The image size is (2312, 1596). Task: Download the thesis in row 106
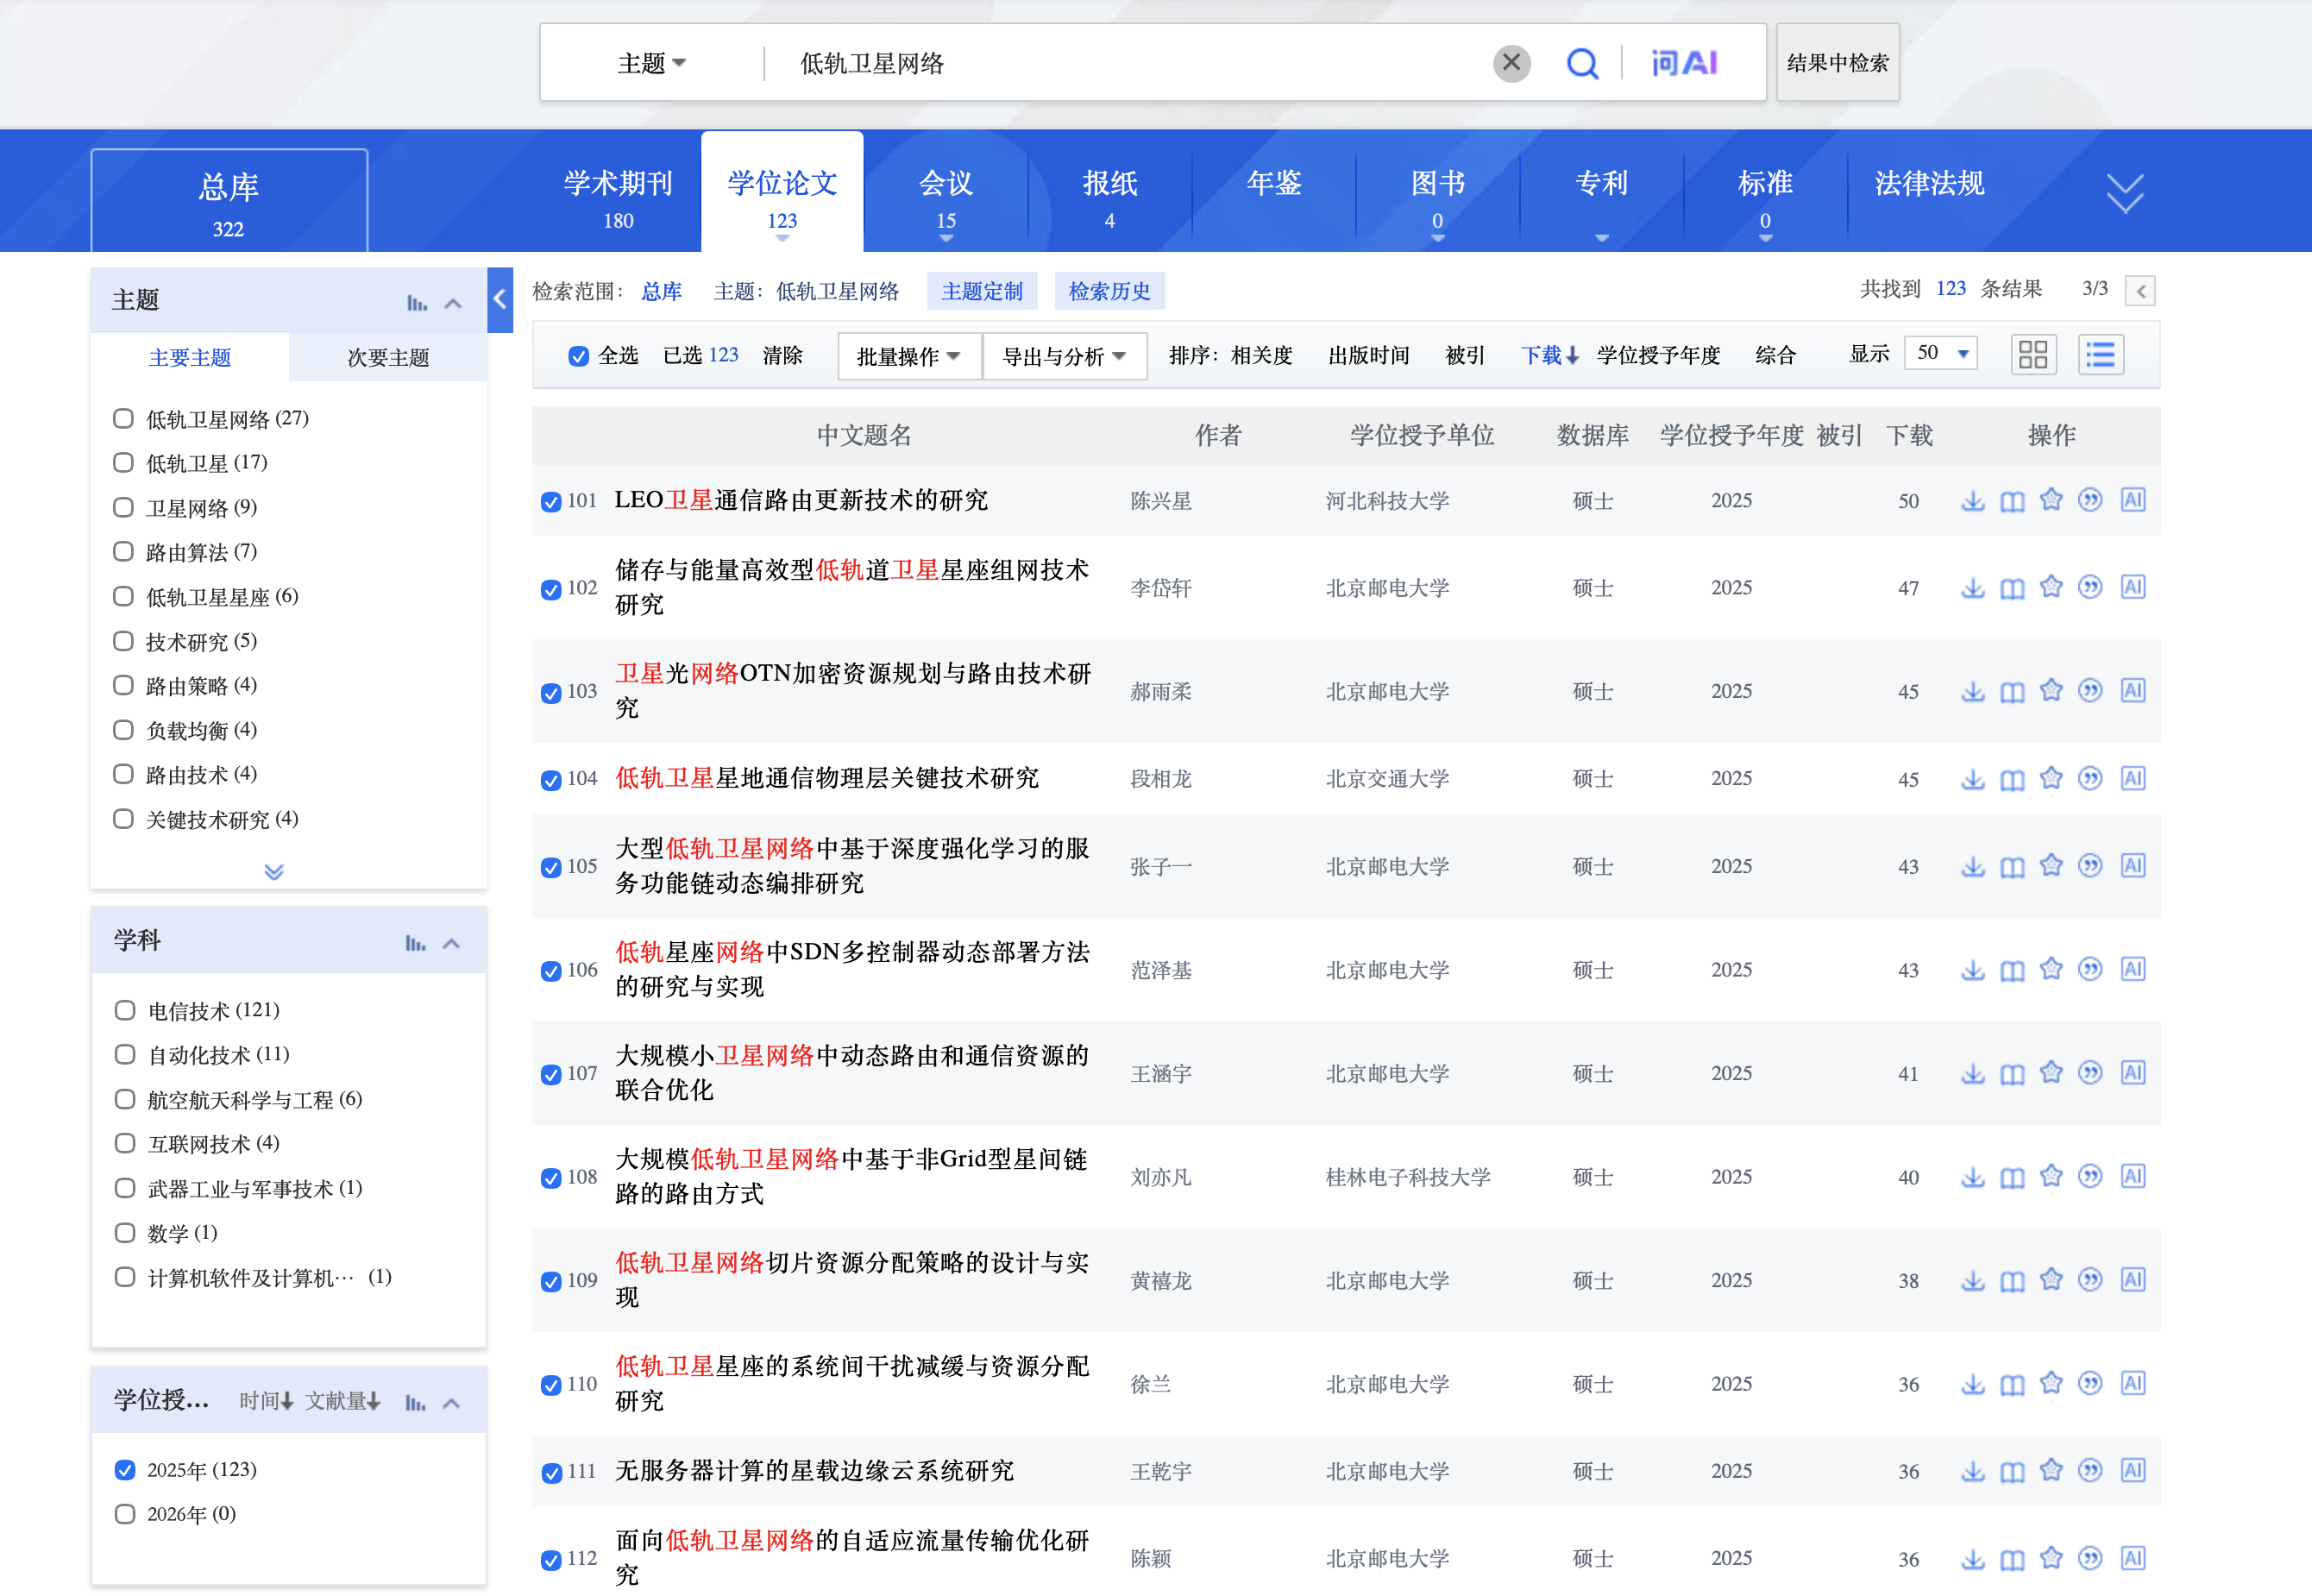coord(1972,969)
